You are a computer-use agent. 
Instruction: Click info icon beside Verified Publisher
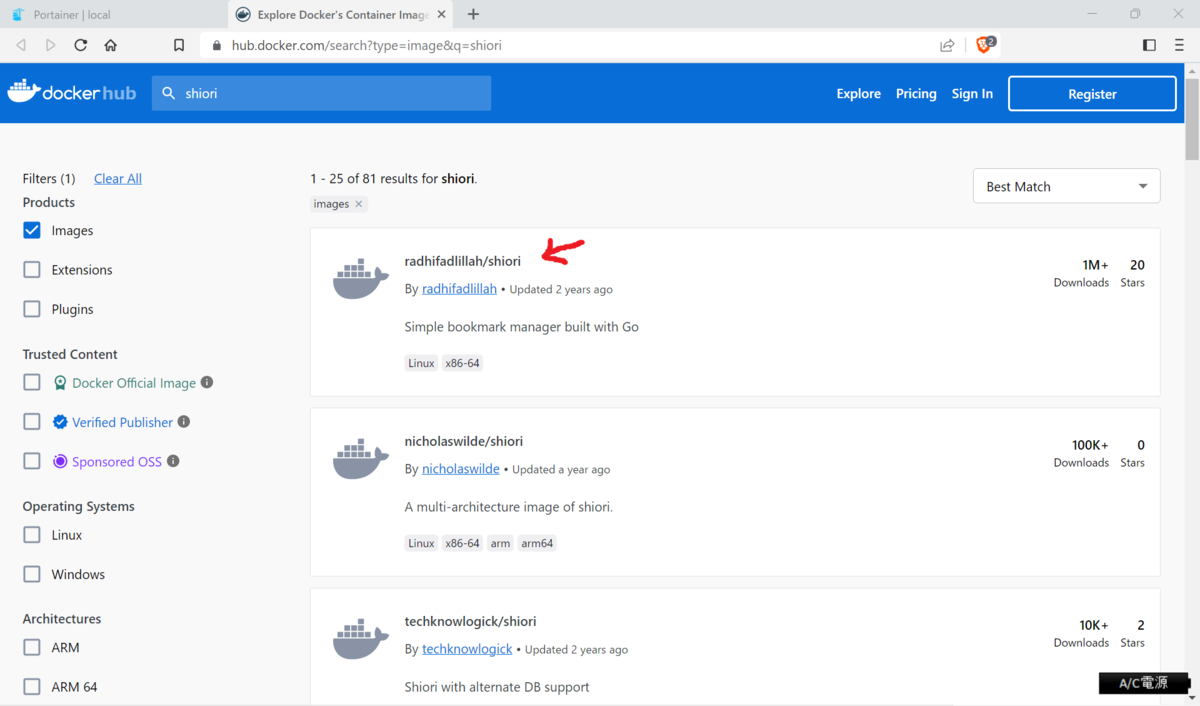(184, 422)
